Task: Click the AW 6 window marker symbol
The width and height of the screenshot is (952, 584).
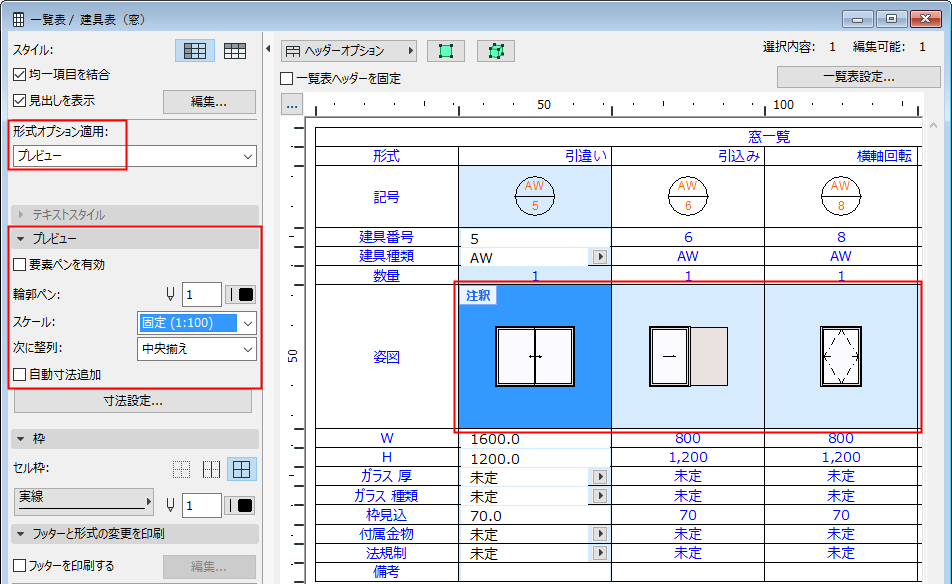Action: click(688, 196)
